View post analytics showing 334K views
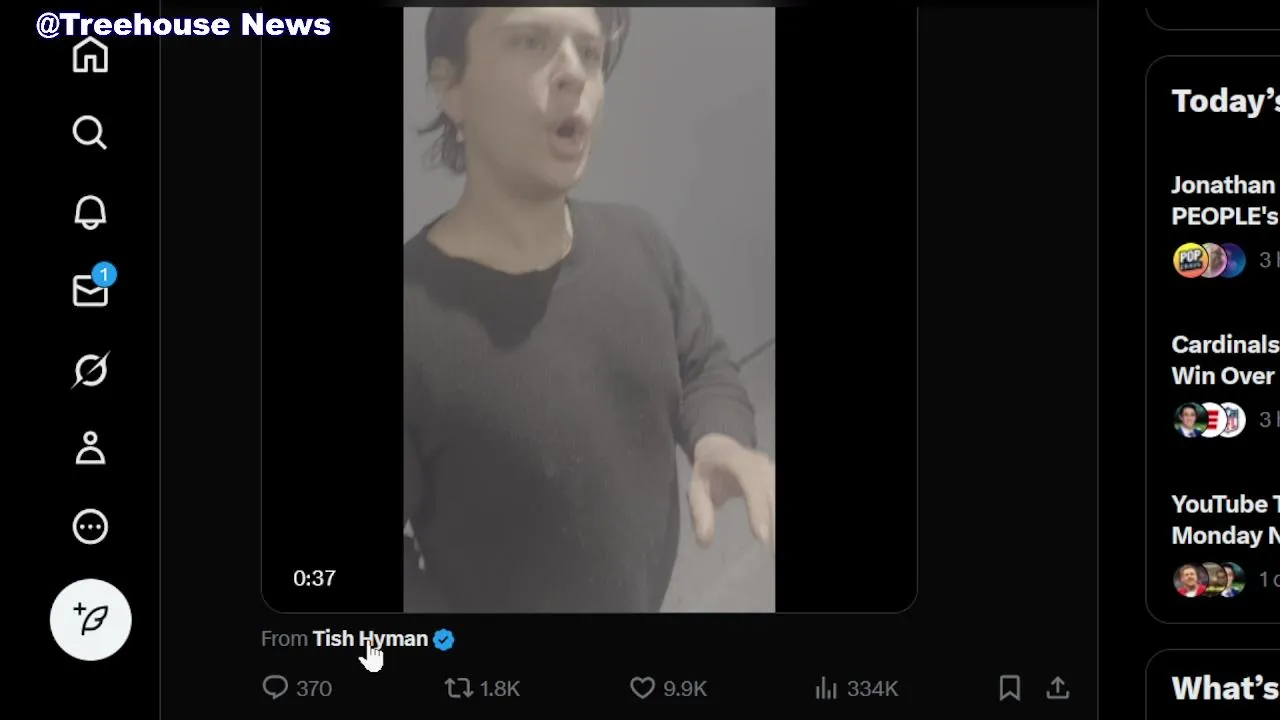Screen dimensions: 1280x720 tap(826, 688)
